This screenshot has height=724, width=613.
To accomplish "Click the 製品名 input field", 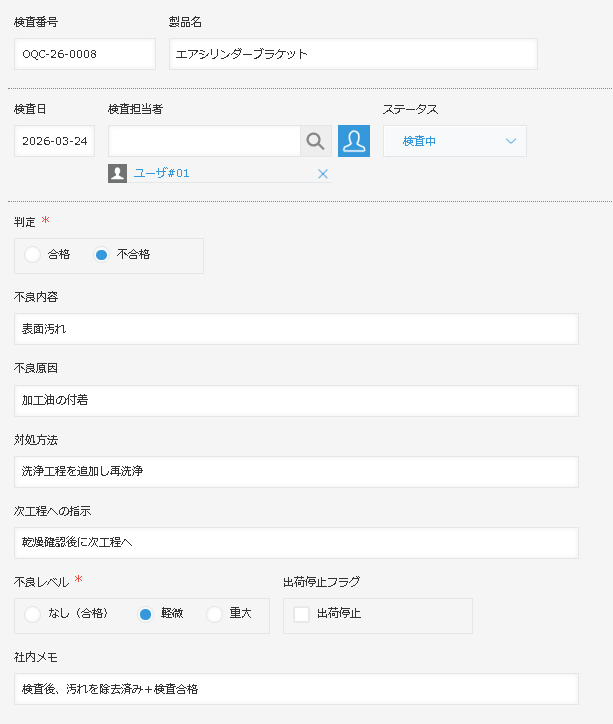I will click(x=352, y=54).
